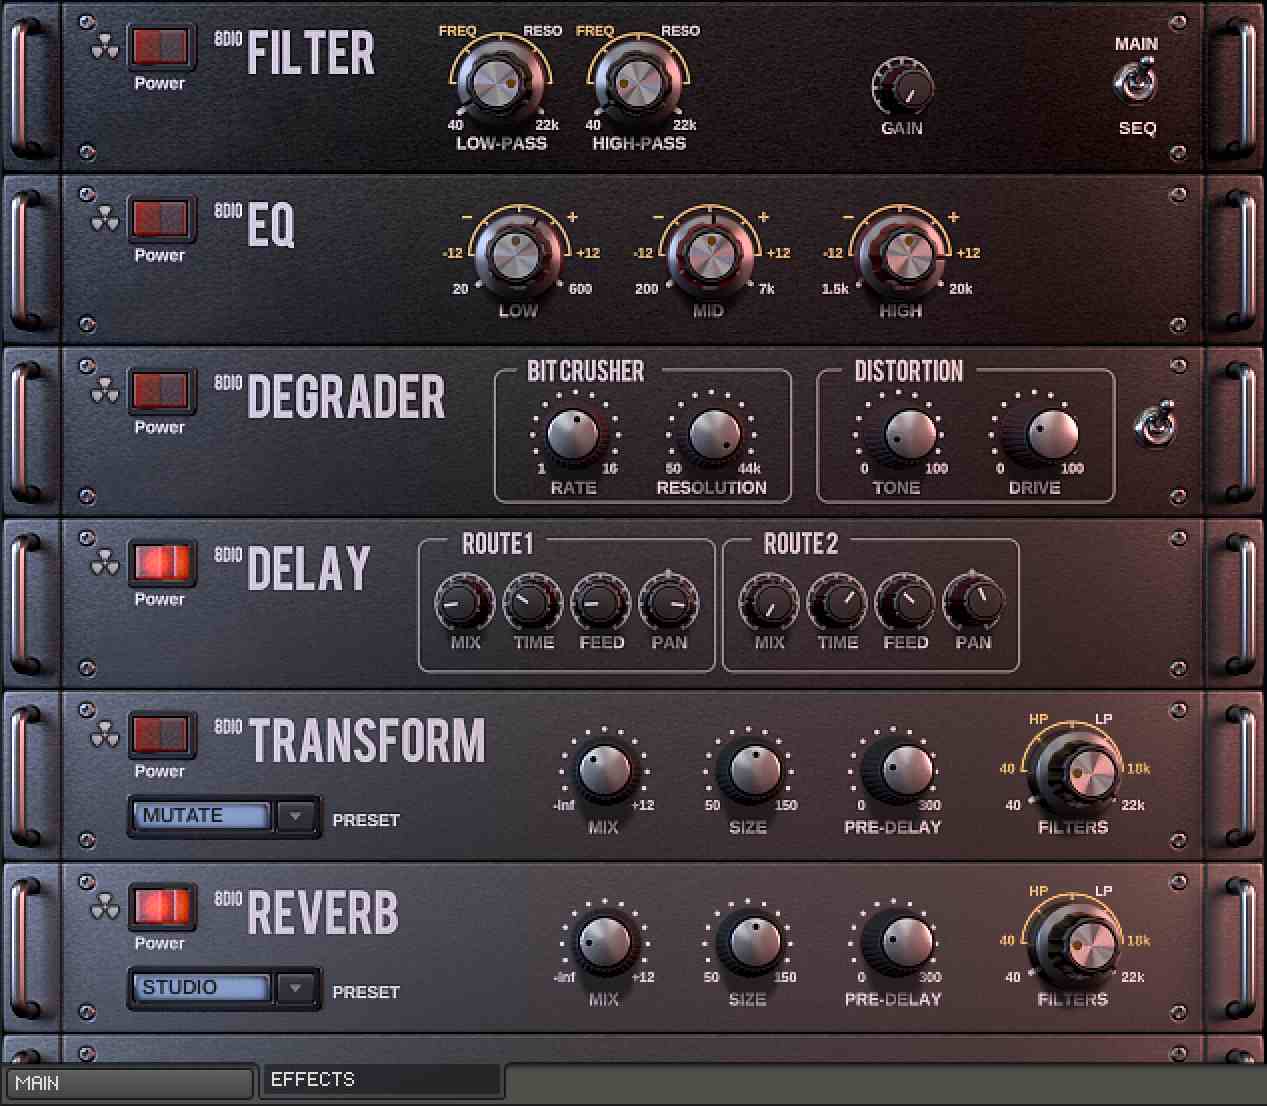This screenshot has height=1106, width=1267.
Task: Open the Transform preset dropdown arrow
Action: 296,816
